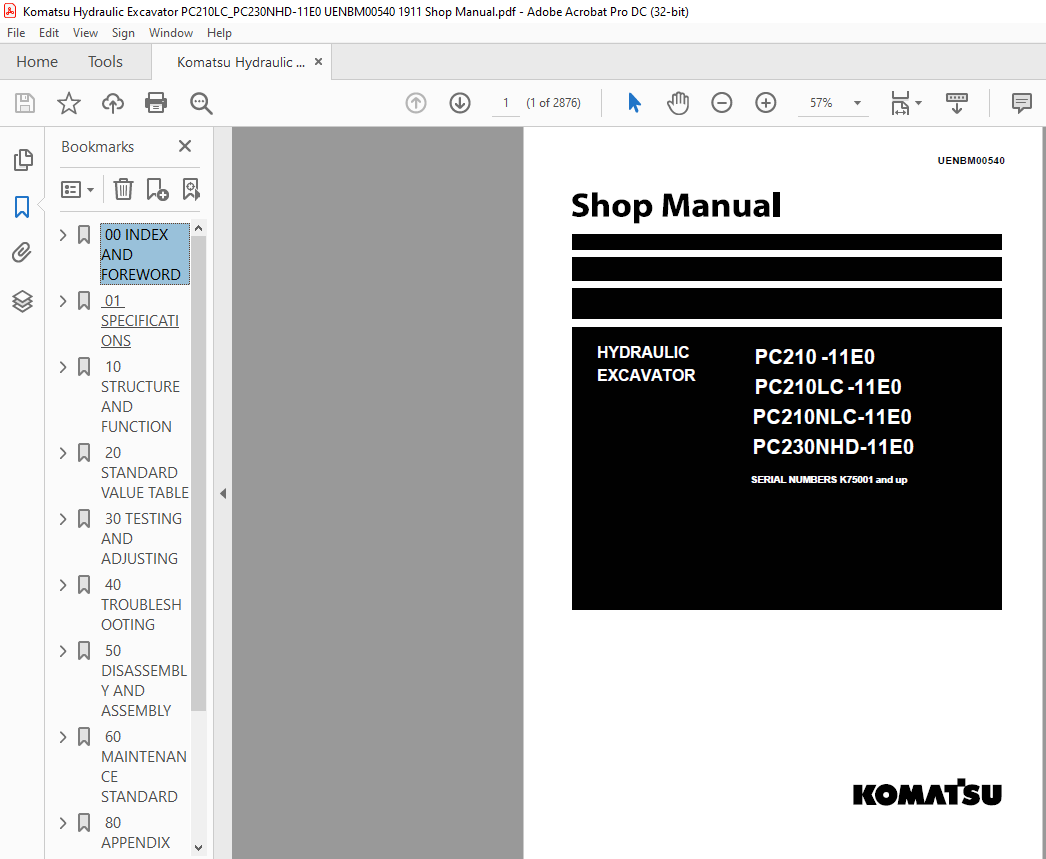Select the Komatsu Hydraulic document tab
1046x859 pixels.
point(240,62)
